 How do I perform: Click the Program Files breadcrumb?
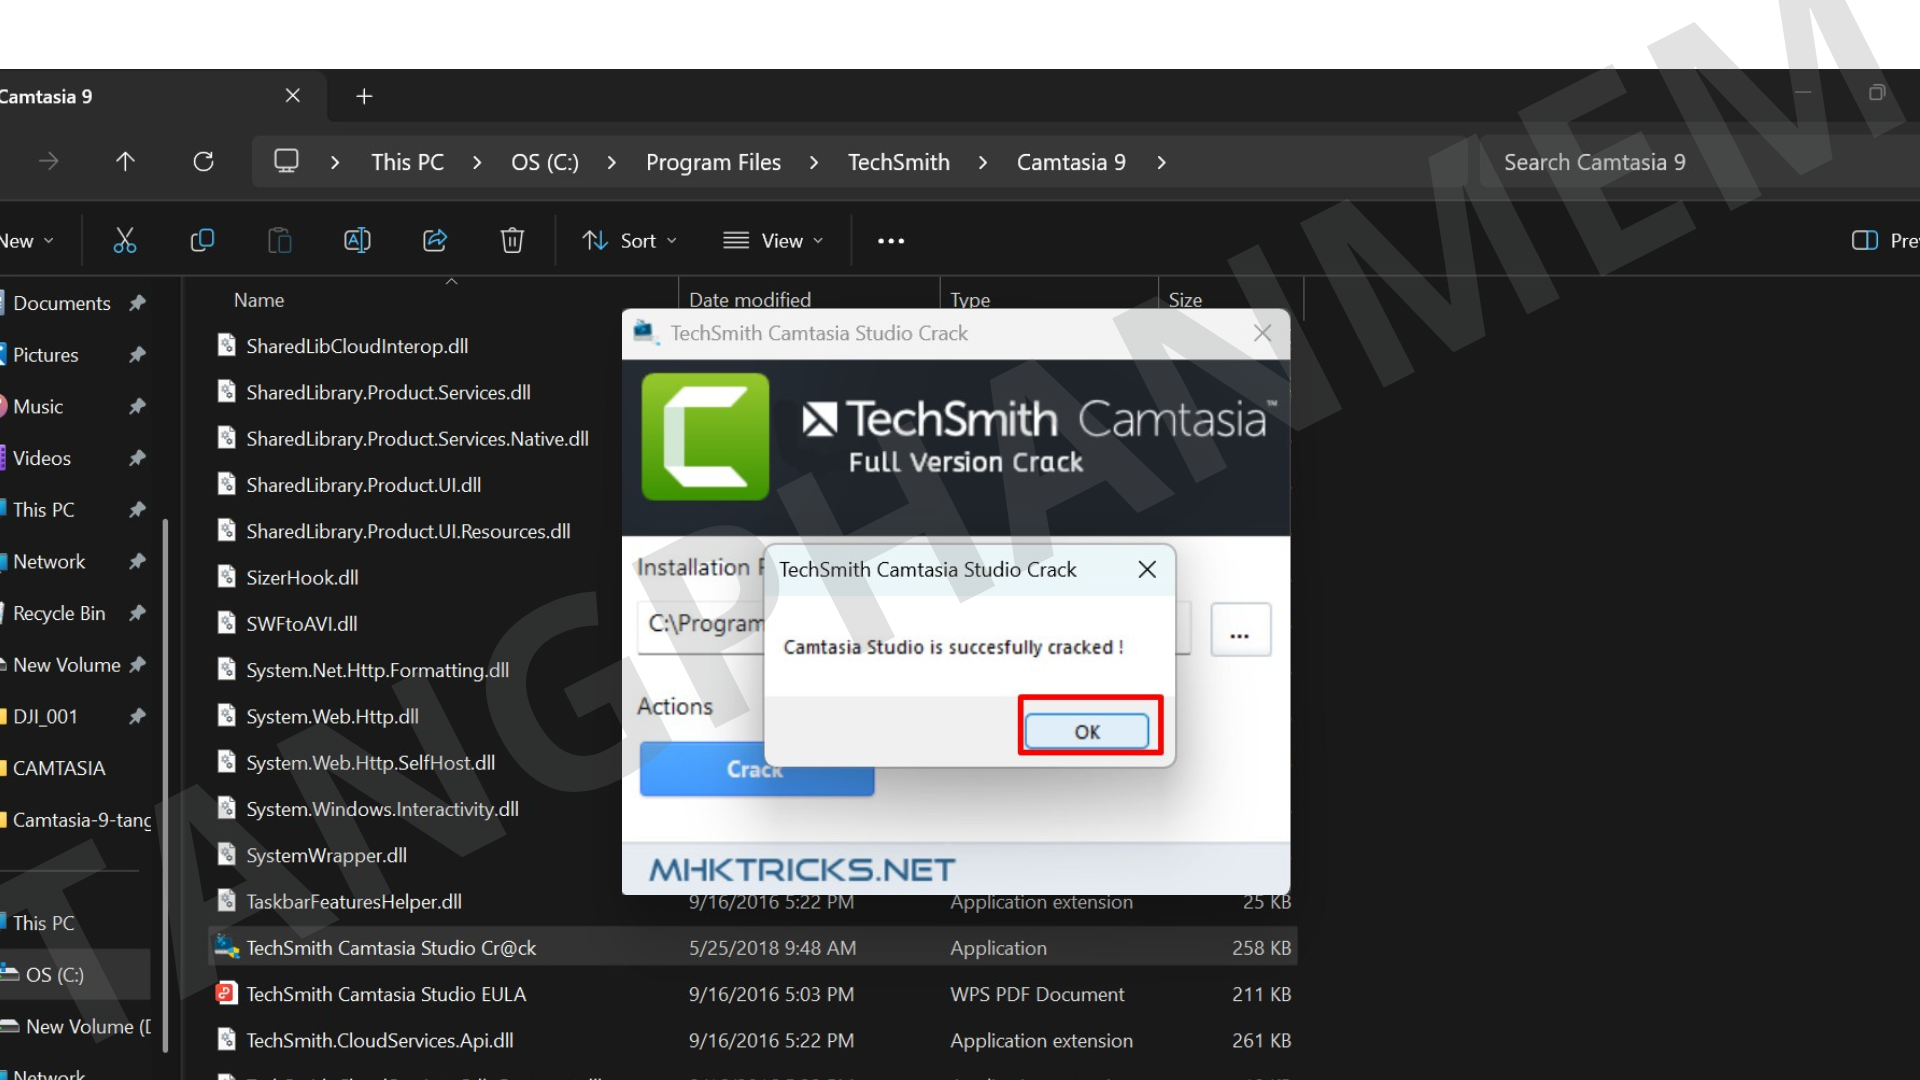pyautogui.click(x=713, y=162)
